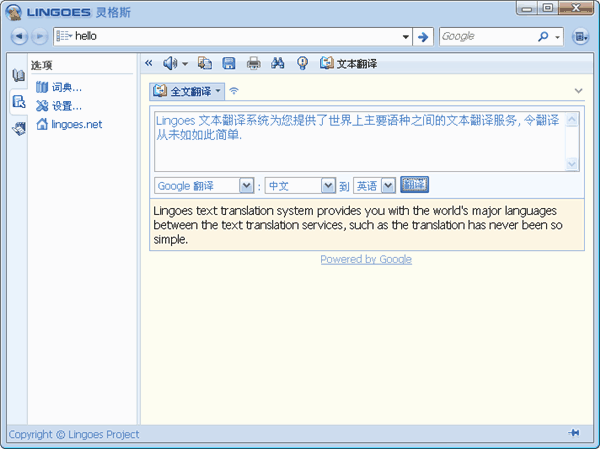Visit the lingoes.net homepage link
600x449 pixels.
click(x=69, y=124)
